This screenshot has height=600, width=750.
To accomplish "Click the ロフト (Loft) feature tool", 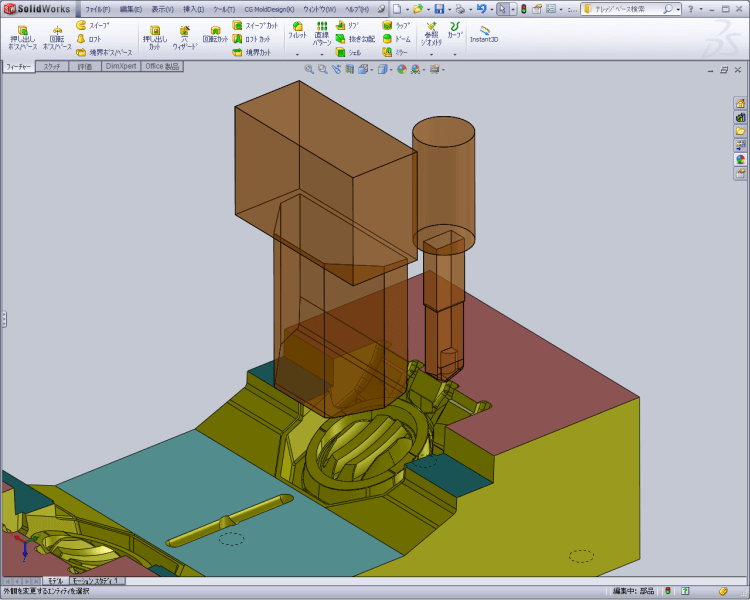I will coord(89,39).
